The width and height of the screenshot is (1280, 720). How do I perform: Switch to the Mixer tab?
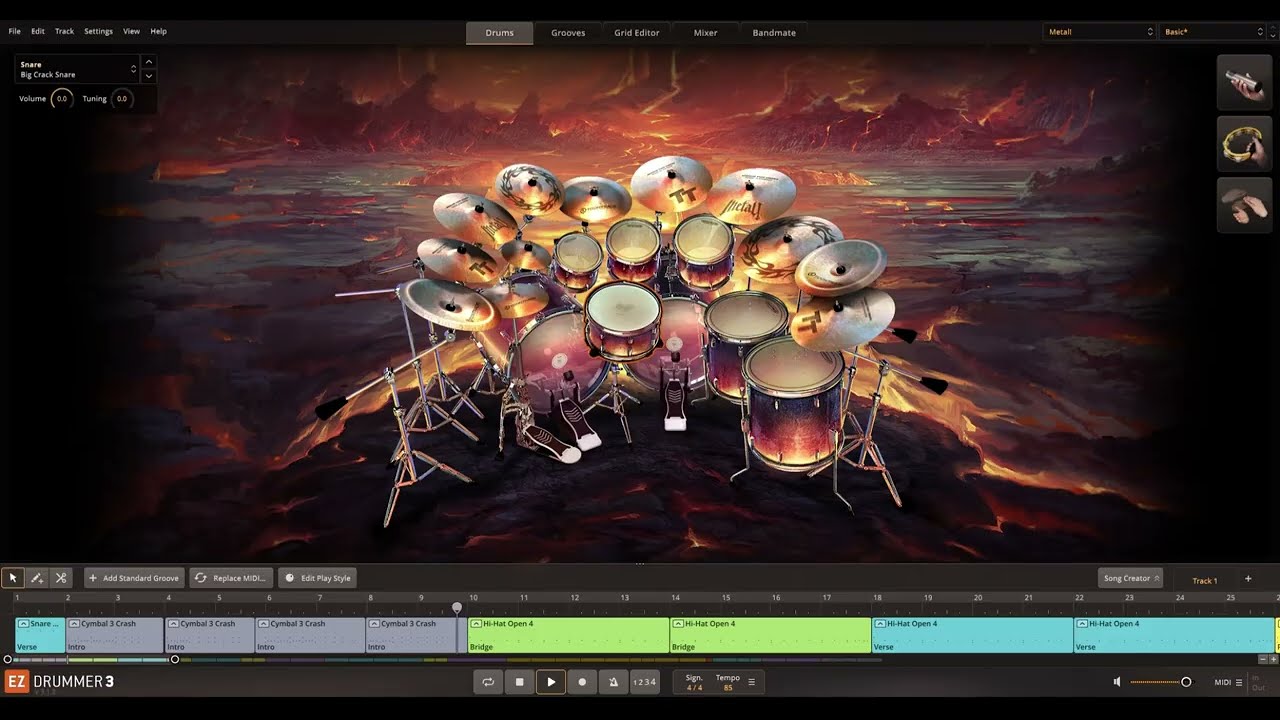[x=706, y=33]
